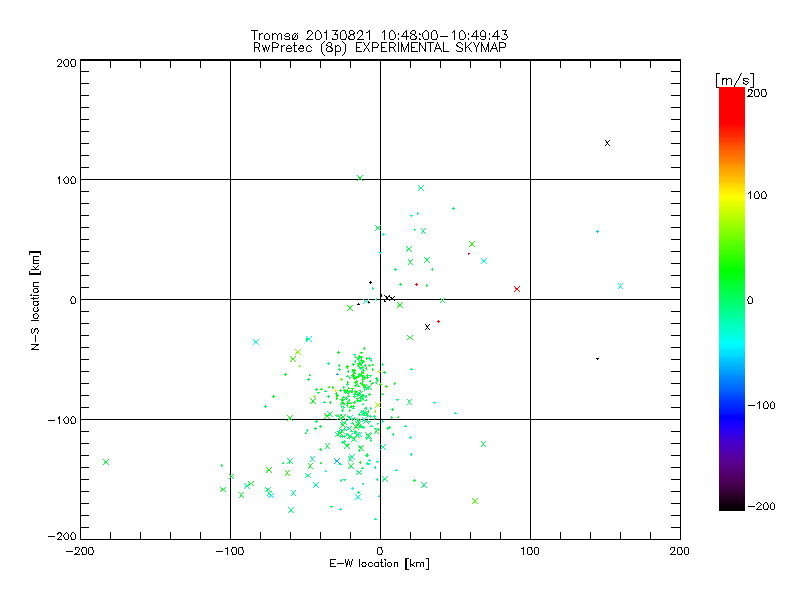
Task: Select the red X marker near 90 km east
Action: pos(517,289)
